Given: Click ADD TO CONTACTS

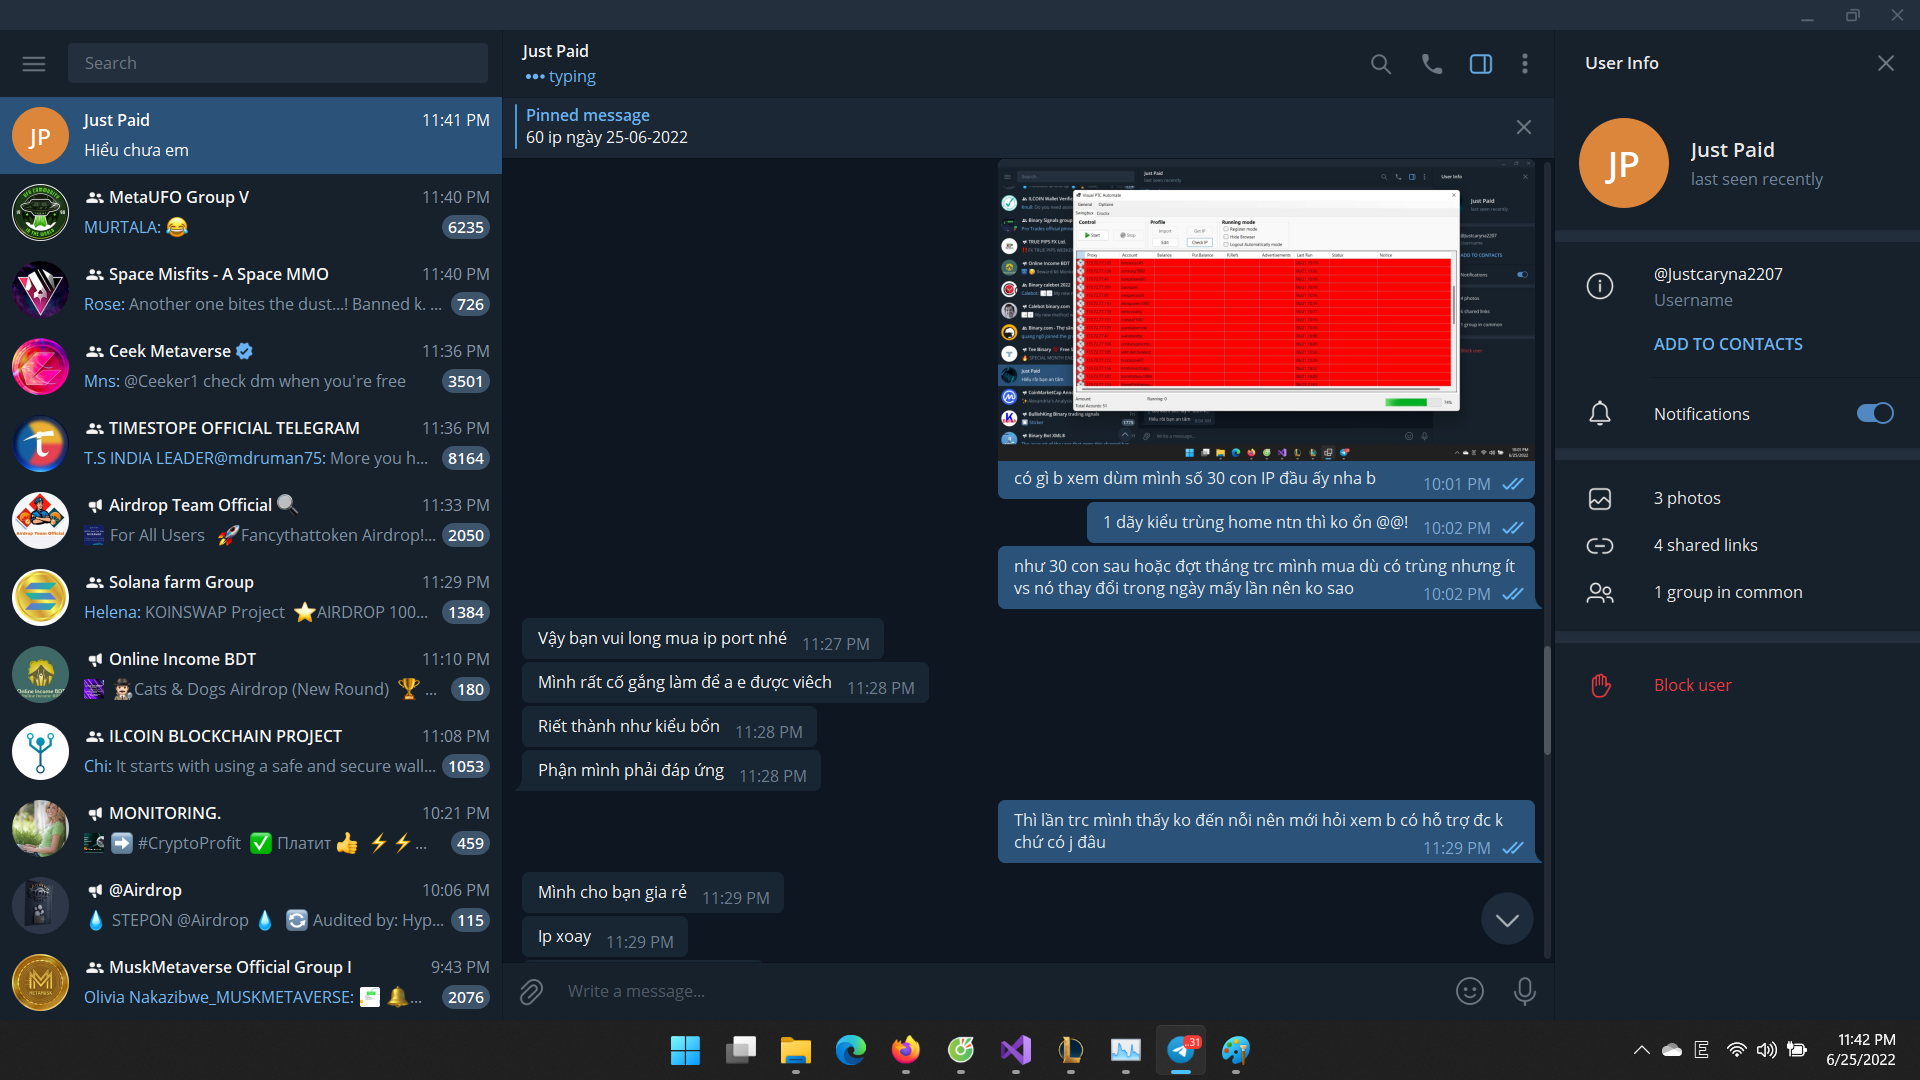Looking at the screenshot, I should (1727, 344).
